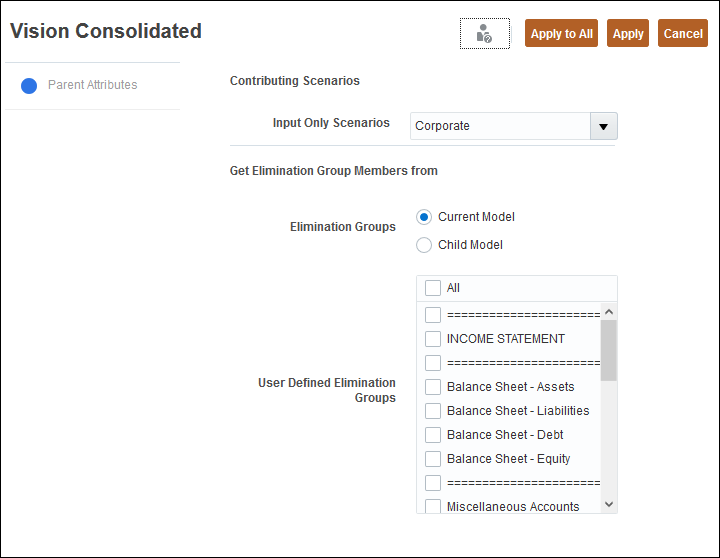
Task: Click the Elimination Groups label
Action: point(343,227)
